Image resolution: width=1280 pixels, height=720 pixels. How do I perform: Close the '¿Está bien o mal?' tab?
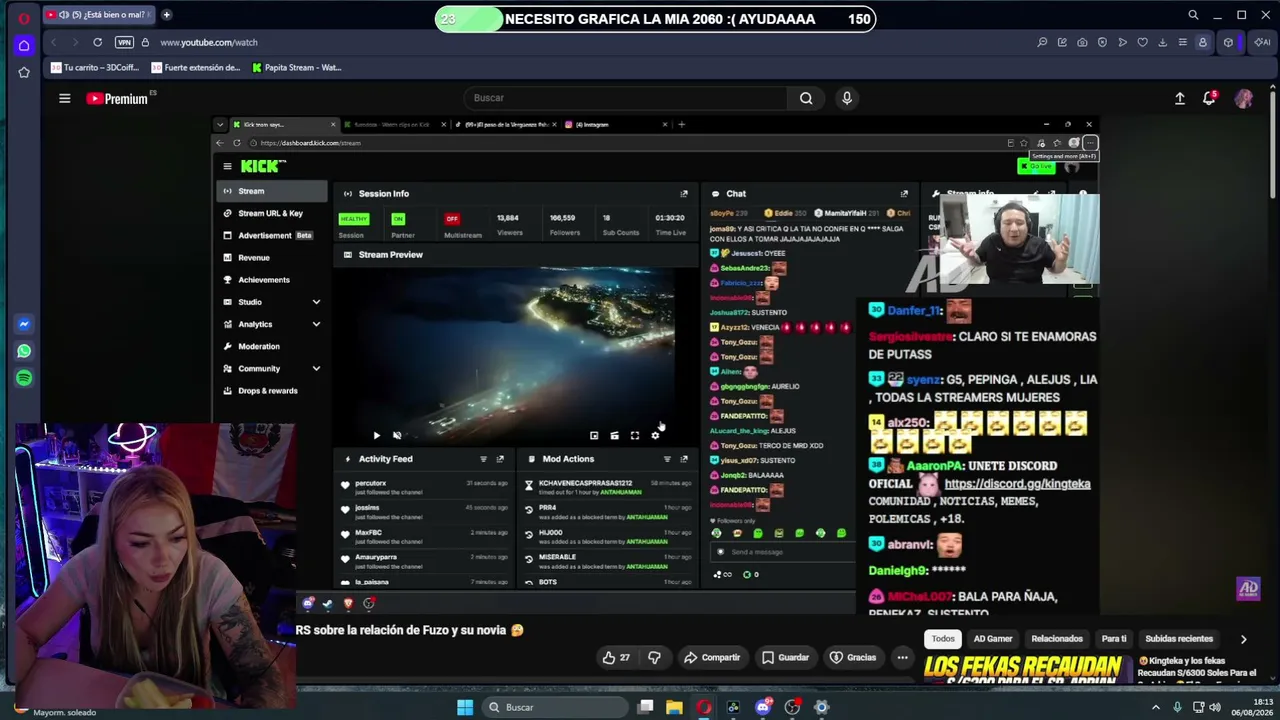[151, 15]
